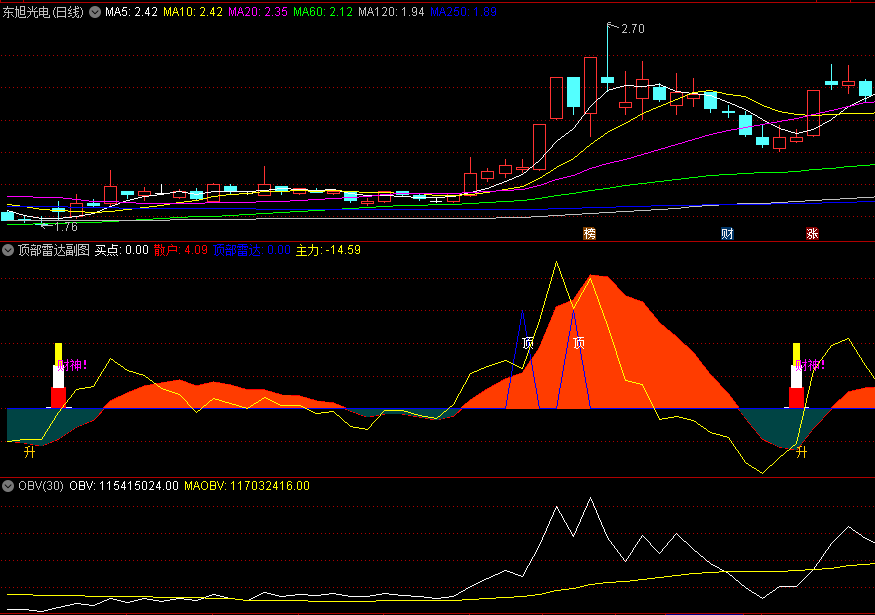Click the 买点: 0.00 value
Image resolution: width=875 pixels, height=615 pixels.
[122, 250]
